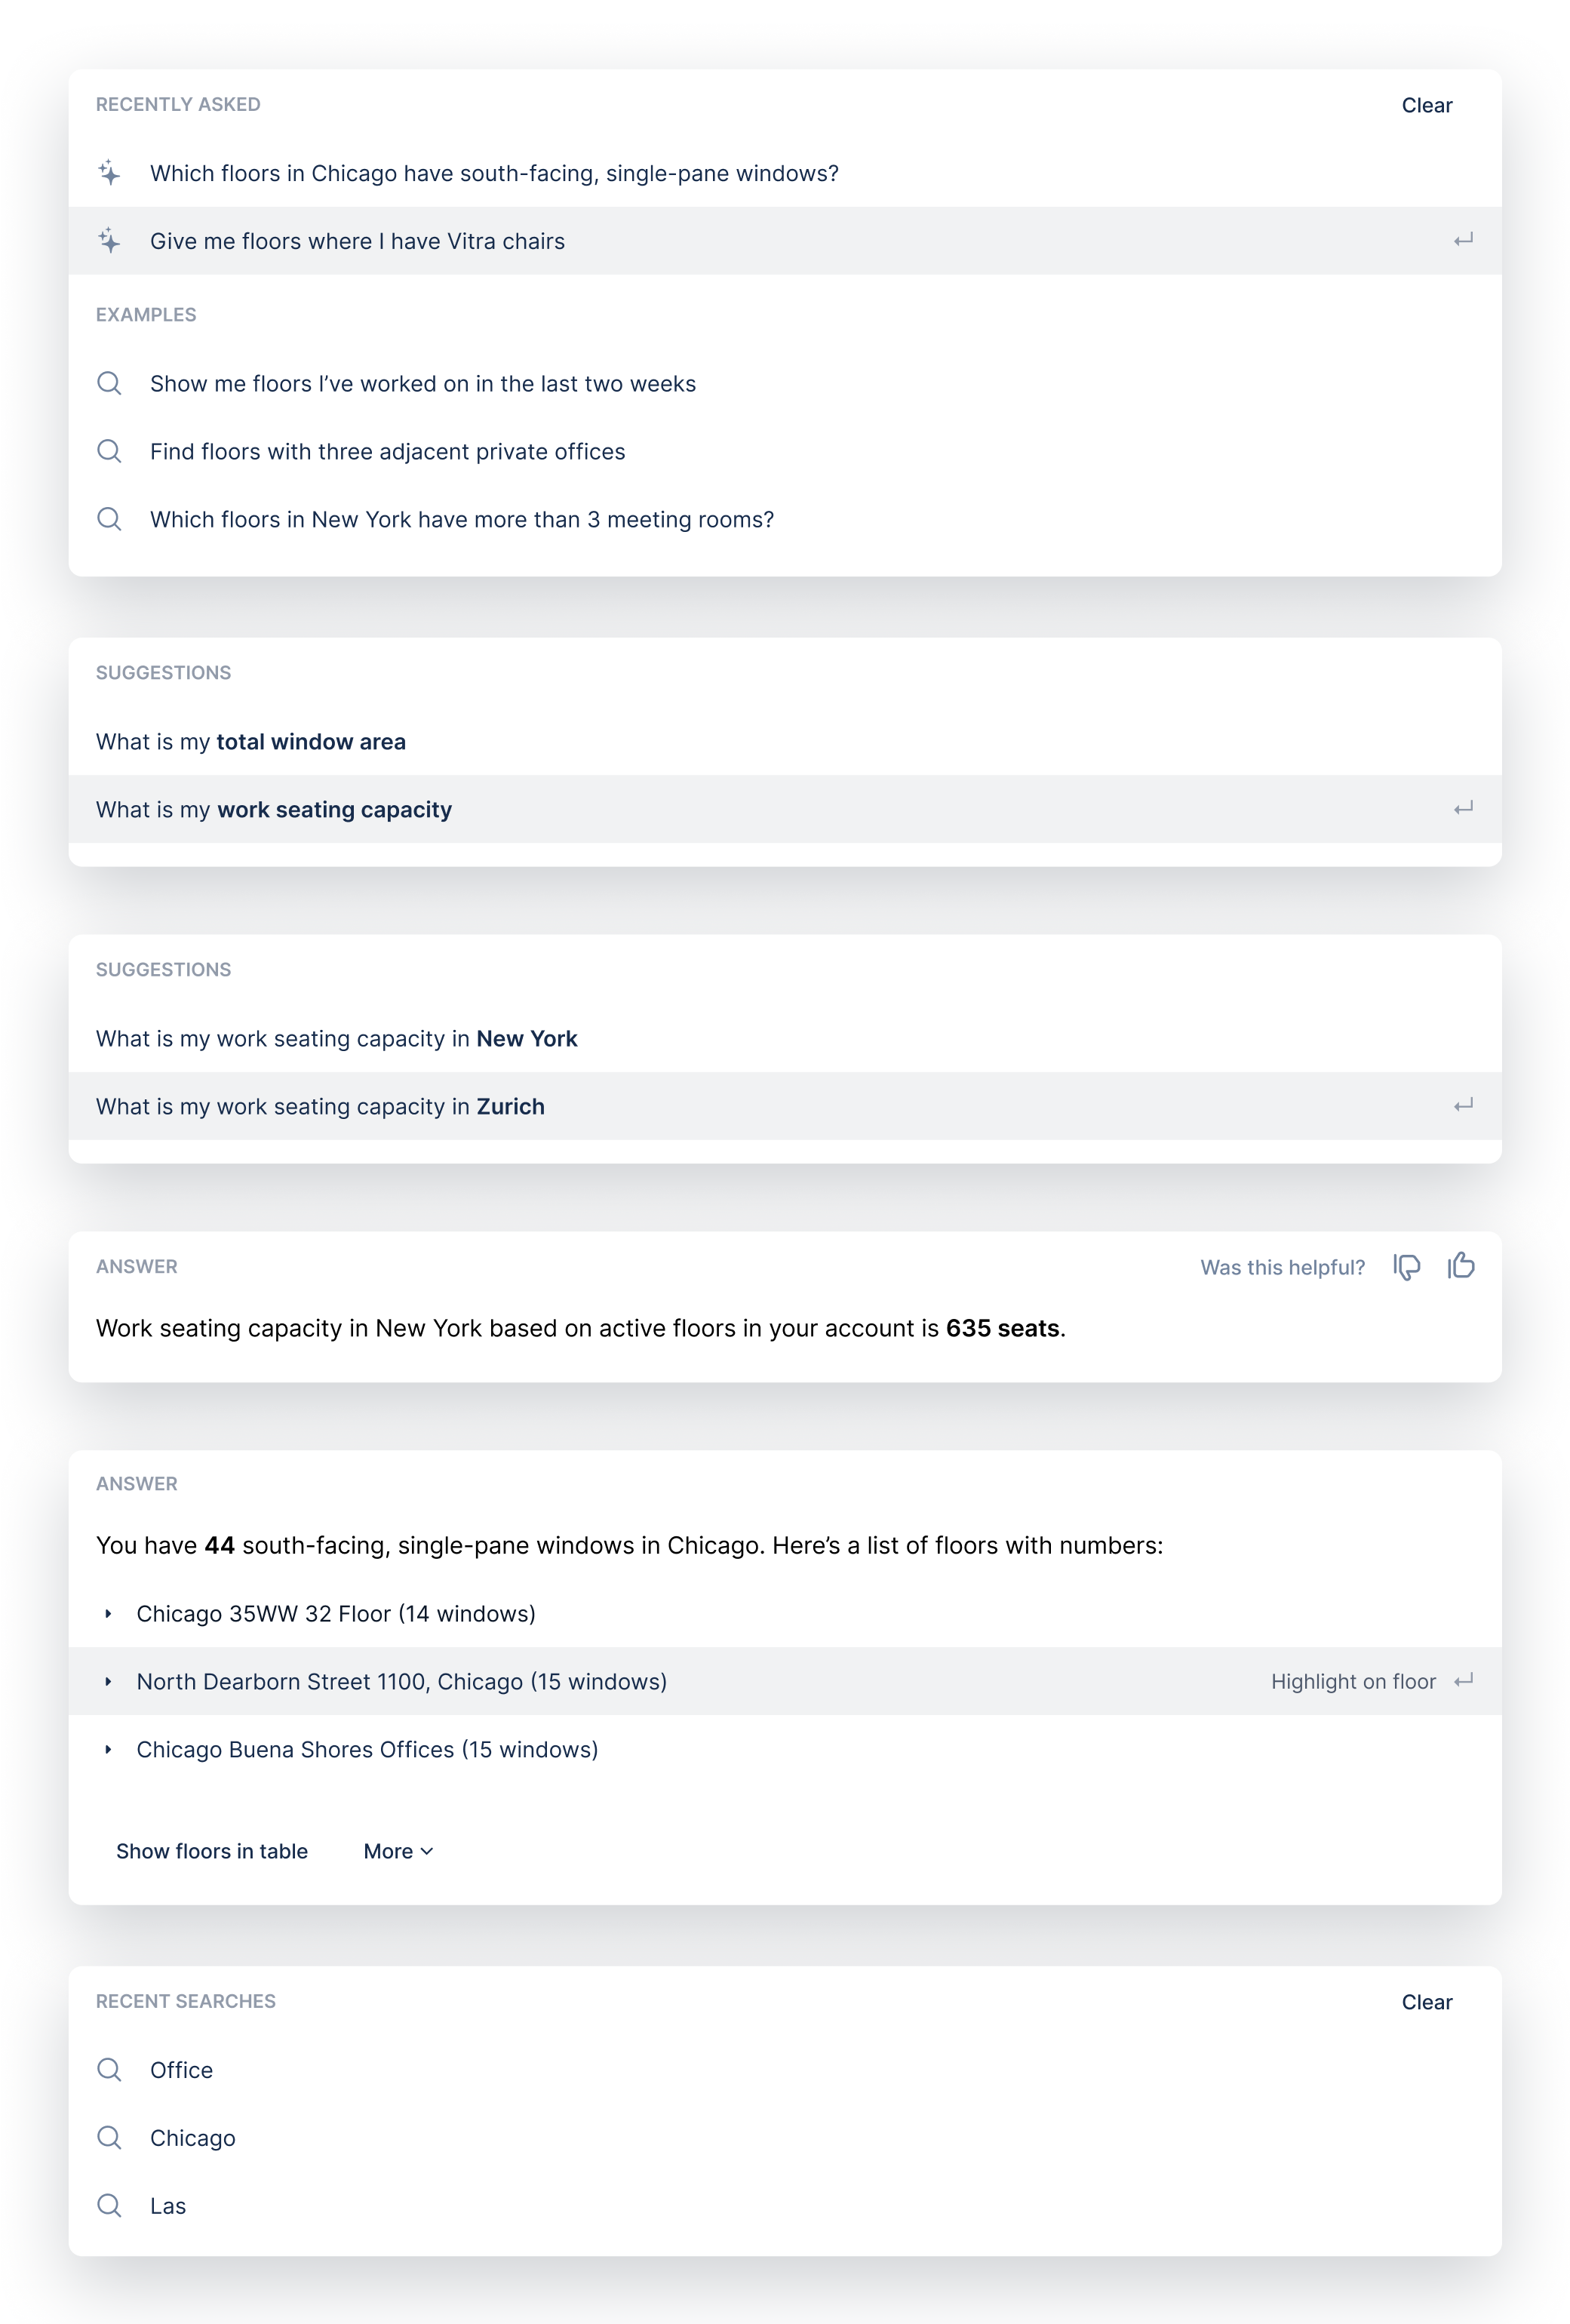Click the magnifier icon beside 'Chicago' recent search
The width and height of the screenshot is (1570, 2324).
110,2138
